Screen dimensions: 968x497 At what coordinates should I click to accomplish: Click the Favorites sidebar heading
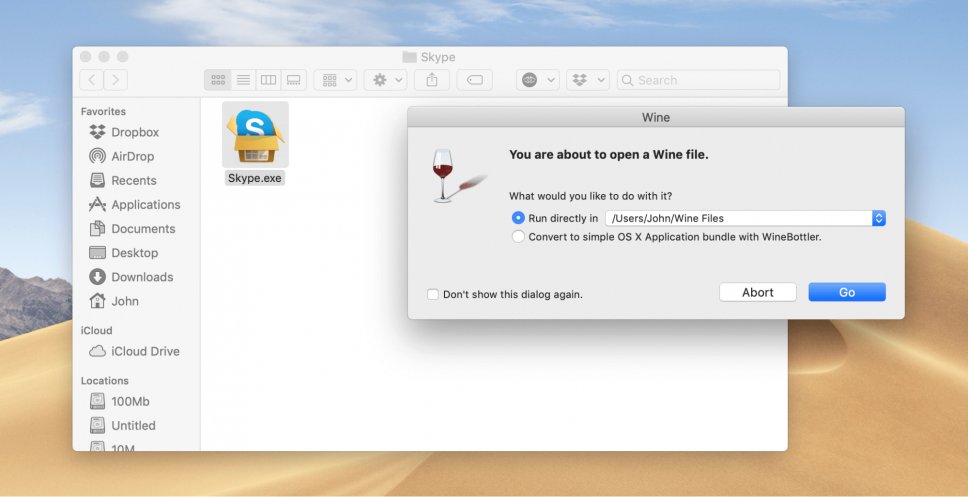103,112
